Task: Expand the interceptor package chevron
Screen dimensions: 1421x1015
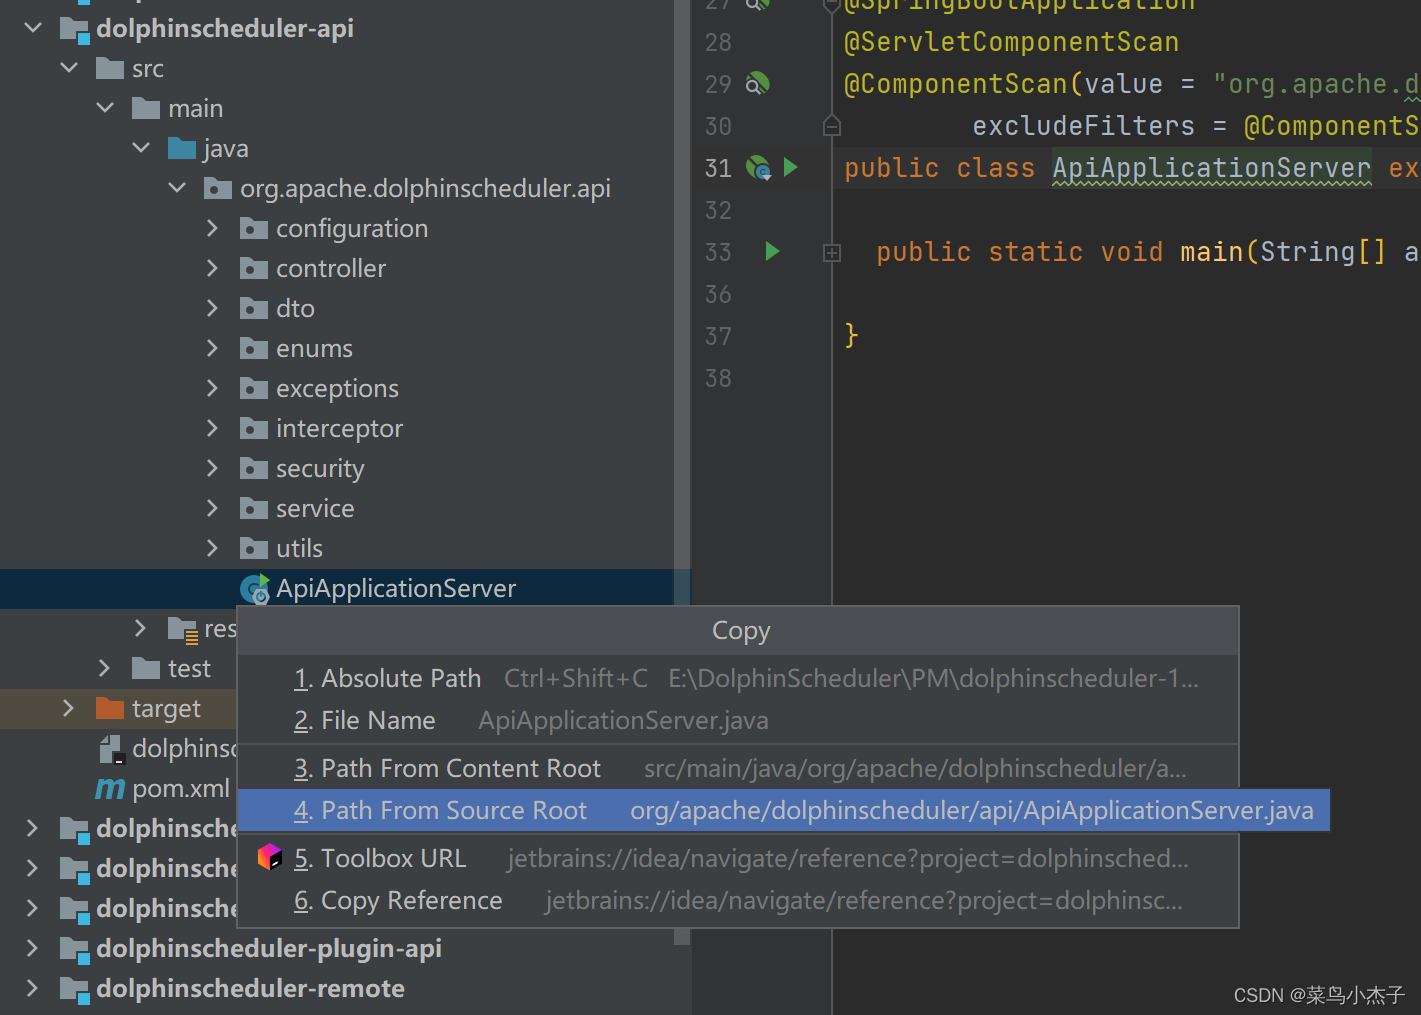Action: (x=212, y=428)
